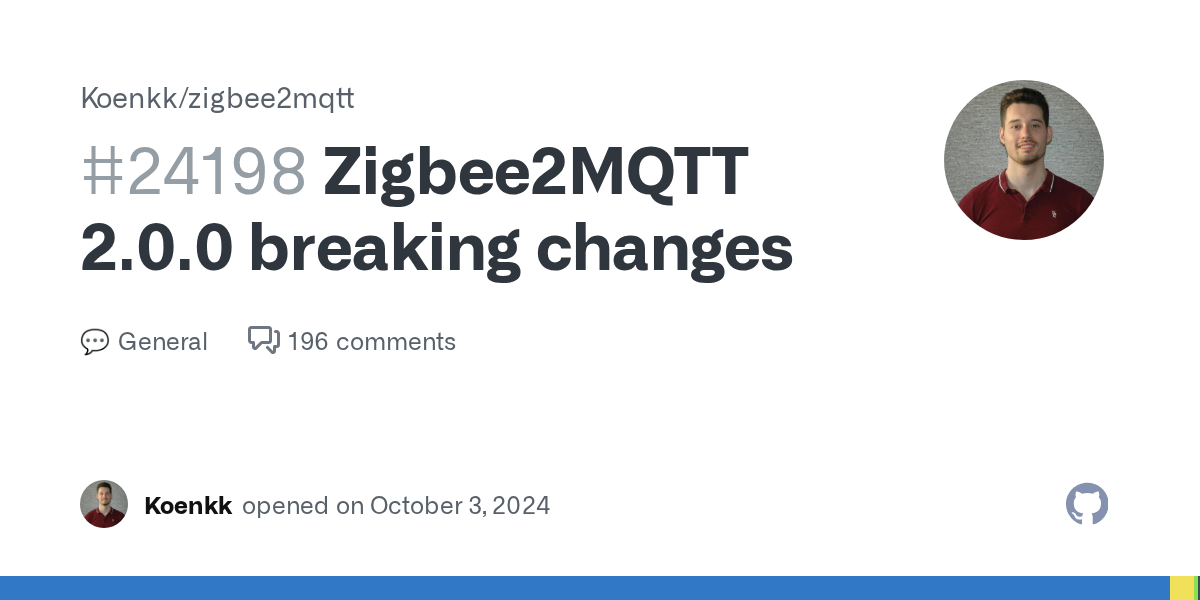Click the GitHub Octocat logo
This screenshot has width=1200, height=600.
[1087, 504]
